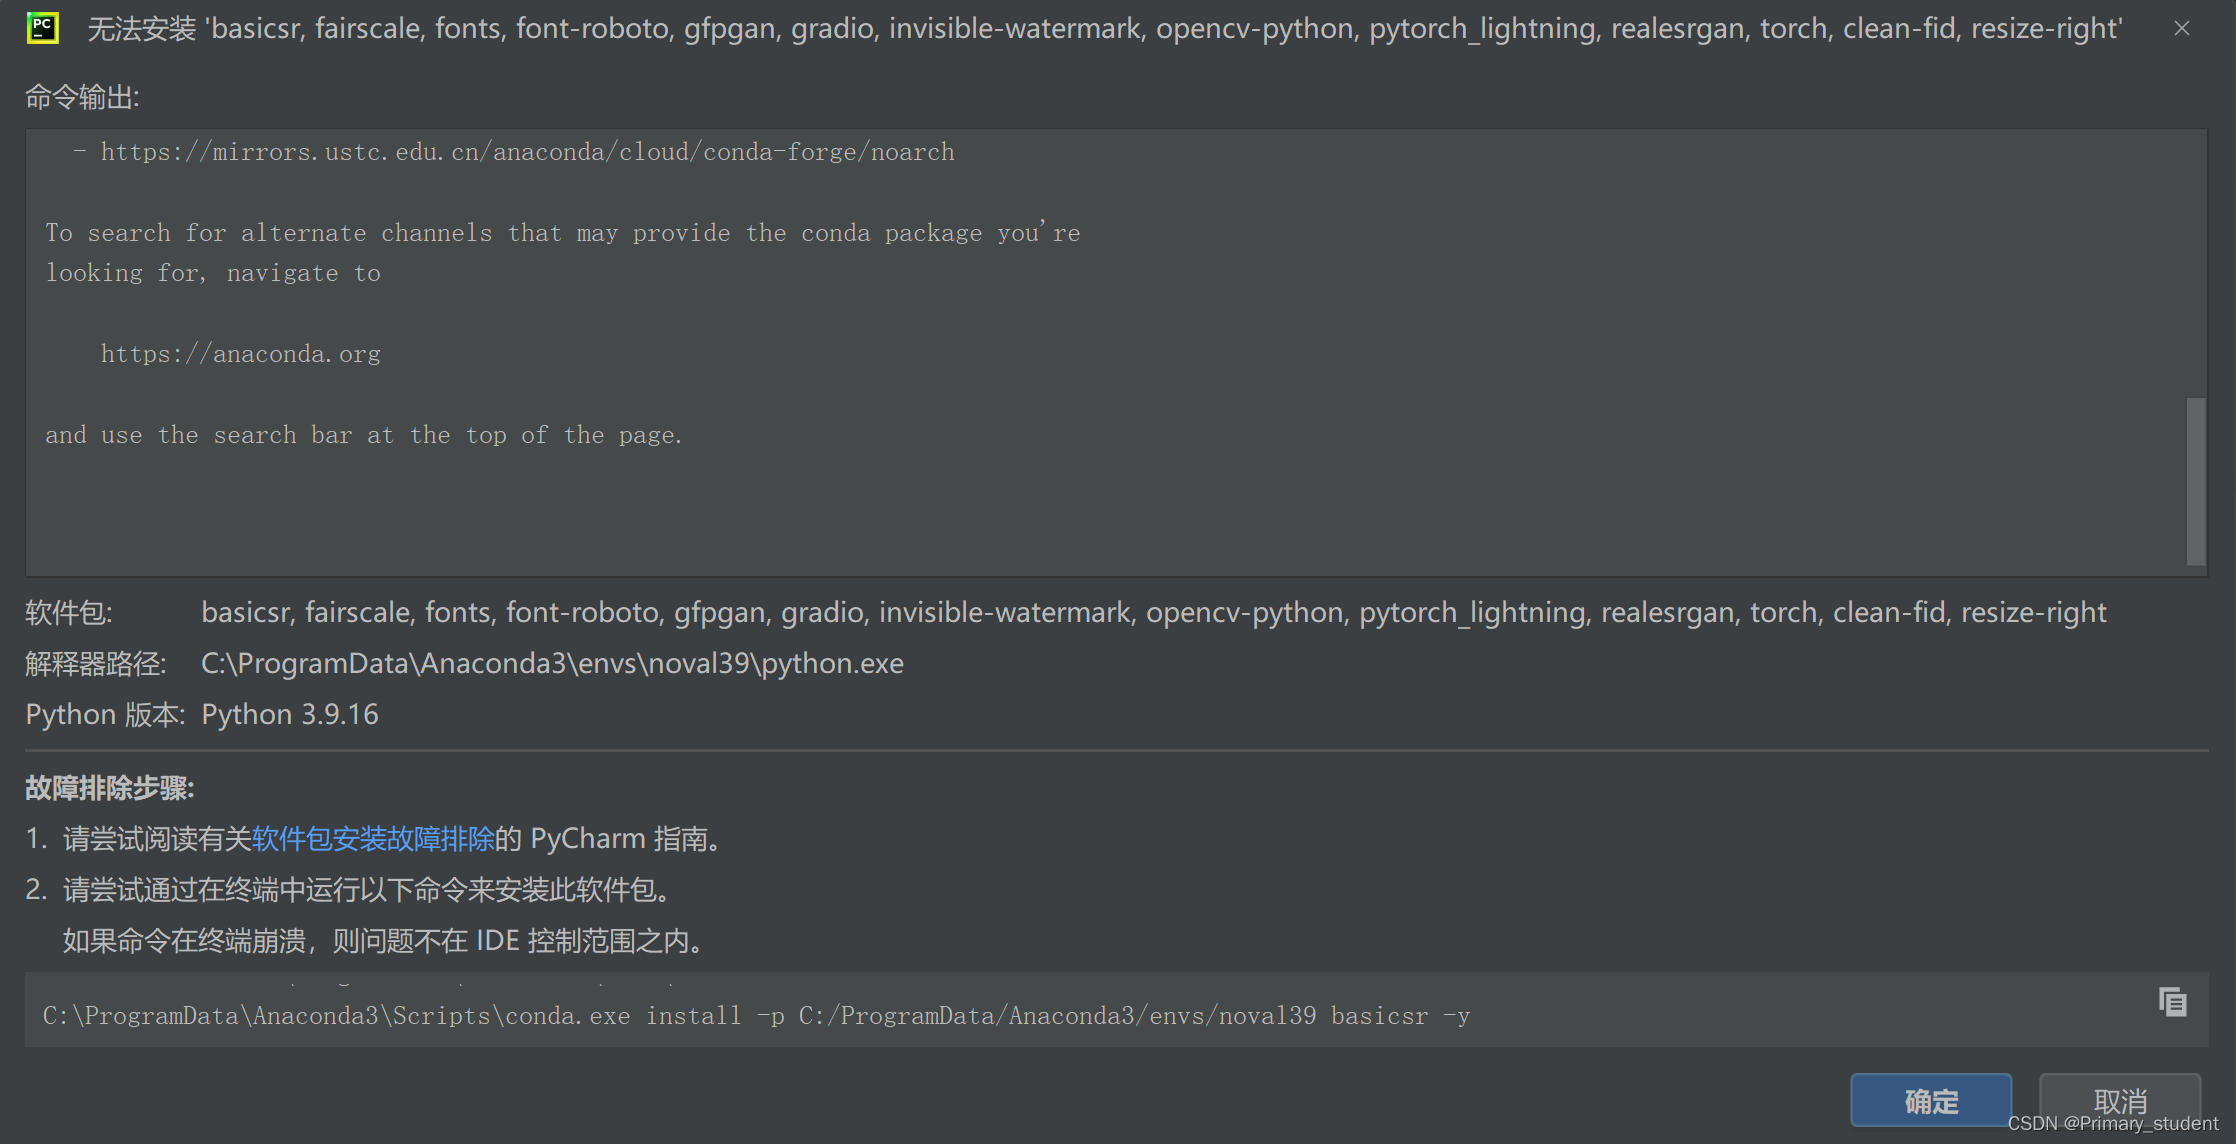Close the install error dialog
This screenshot has width=2236, height=1144.
(x=2181, y=29)
